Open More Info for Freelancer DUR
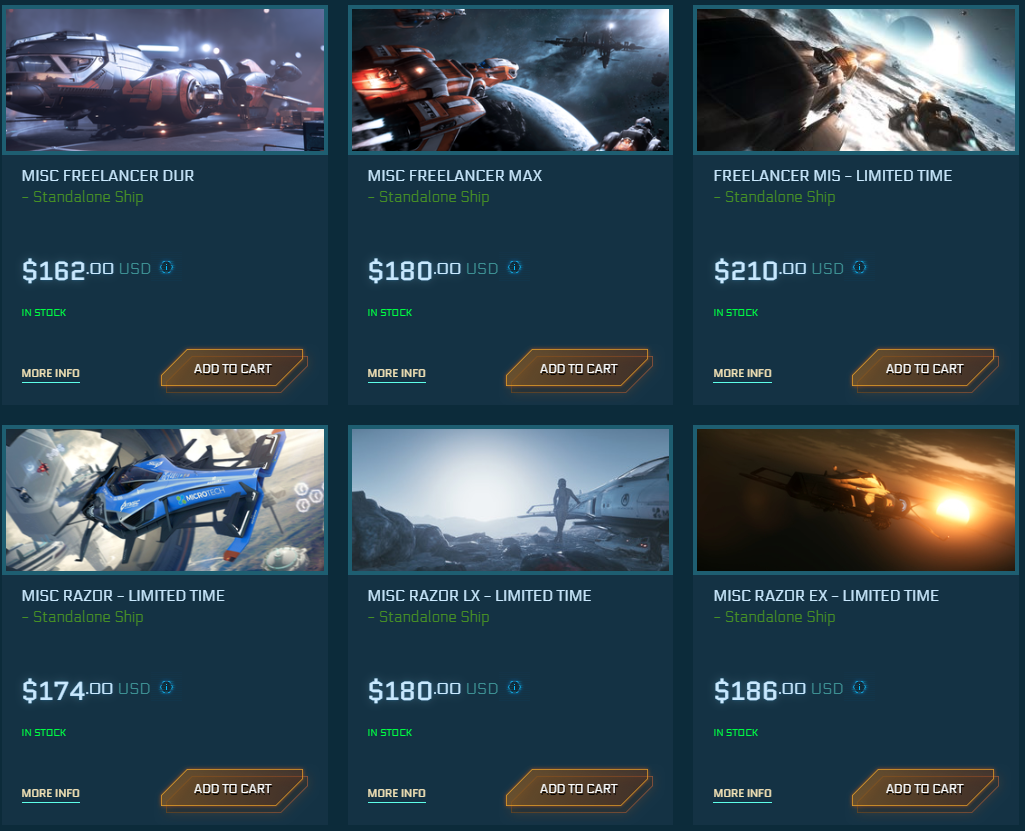Screen dimensions: 1025x831 pos(50,373)
